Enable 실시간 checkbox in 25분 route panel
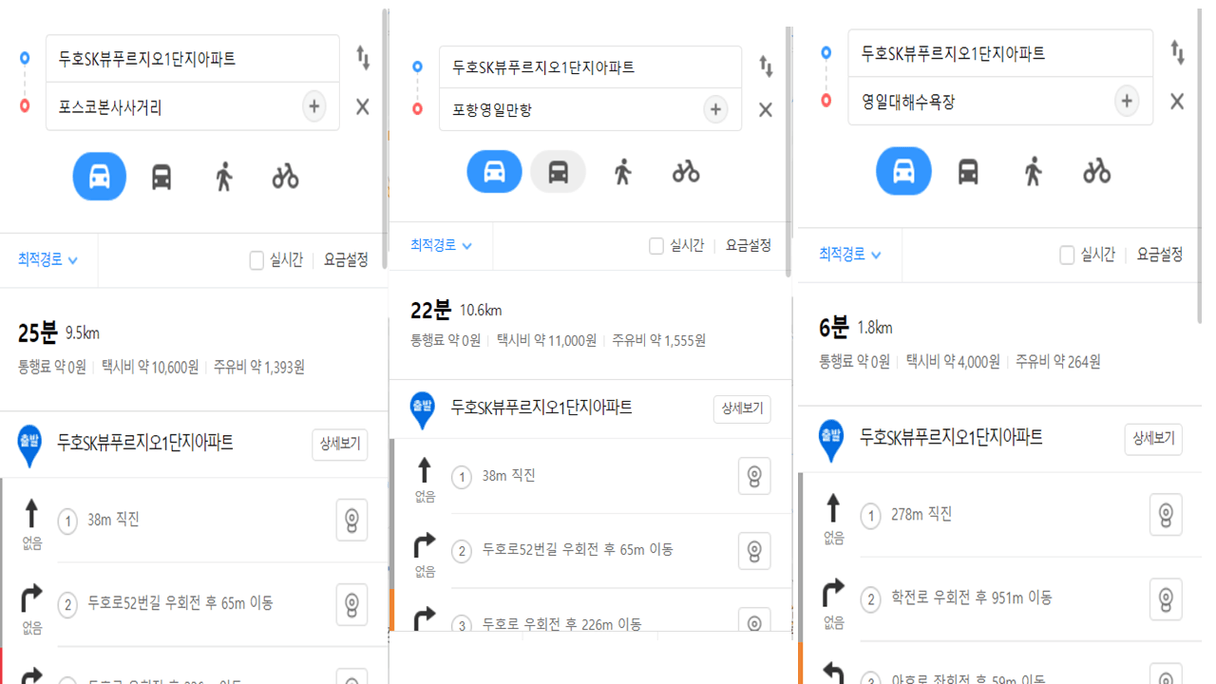This screenshot has height=684, width=1216. point(256,260)
